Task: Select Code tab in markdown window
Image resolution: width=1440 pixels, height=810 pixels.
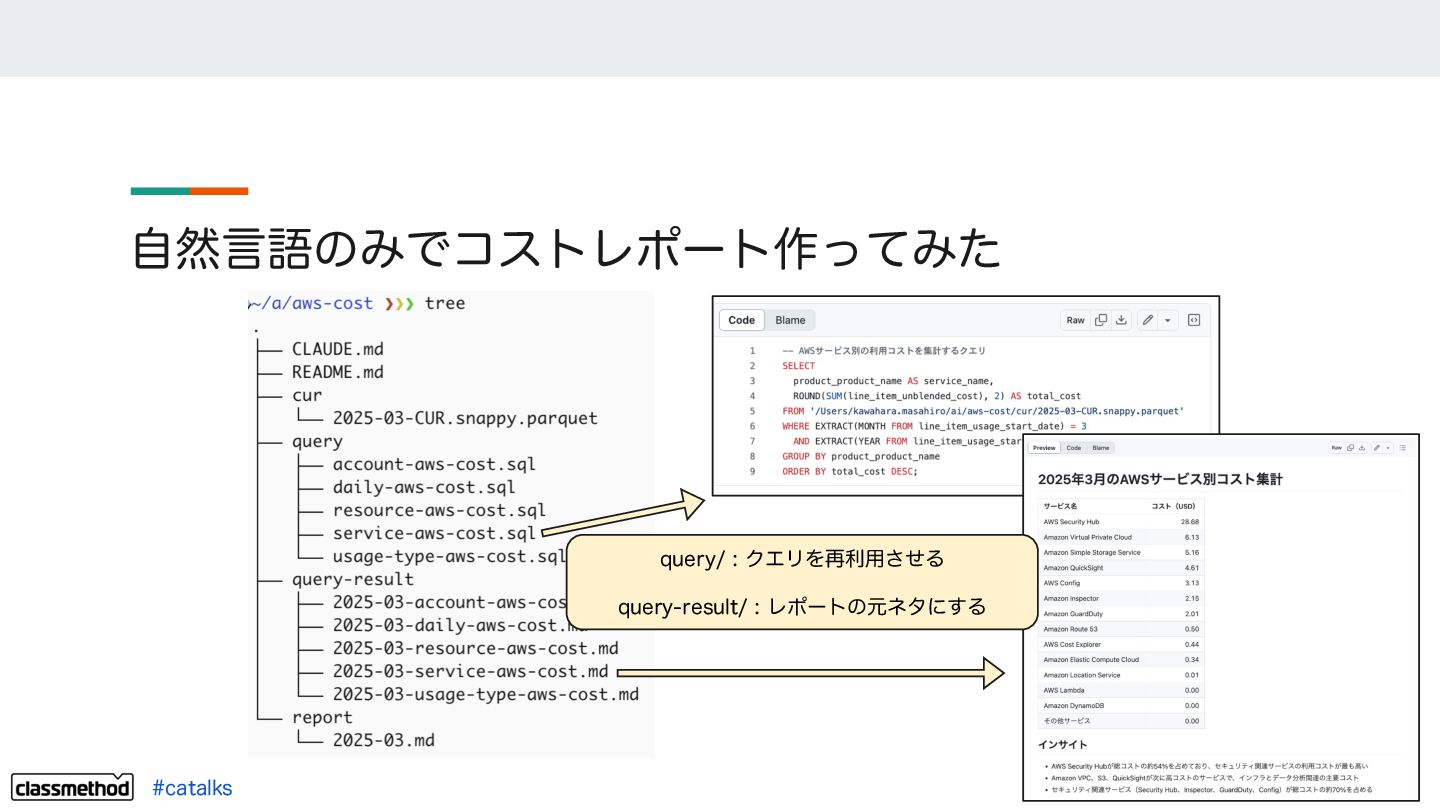Action: pos(1074,448)
